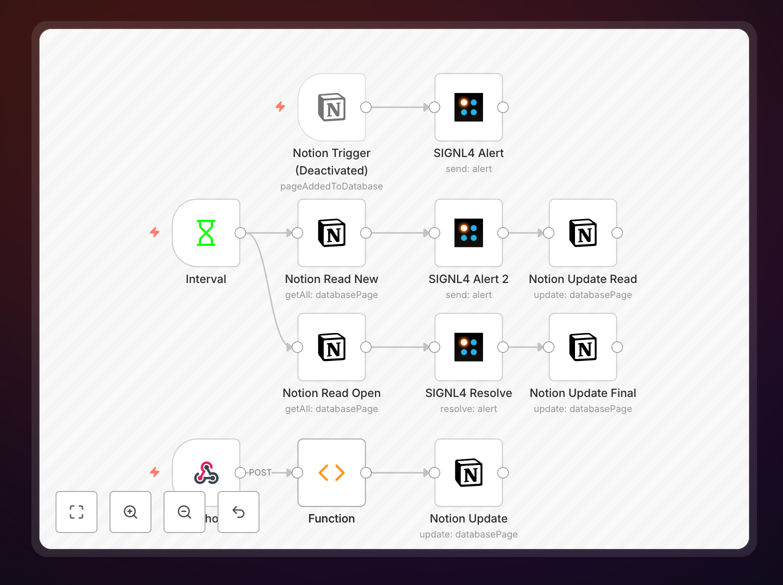Select the Interval hourglass node
Screen dimensions: 783x585
pos(206,233)
